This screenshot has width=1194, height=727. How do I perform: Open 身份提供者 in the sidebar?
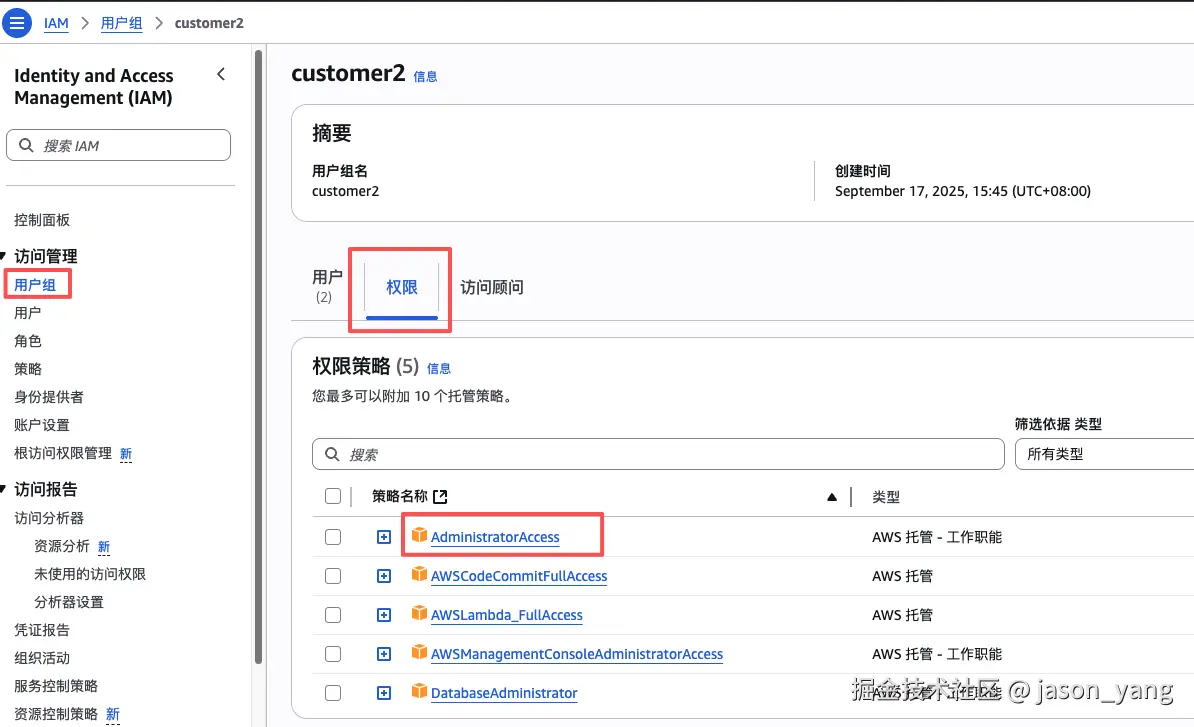tap(49, 397)
